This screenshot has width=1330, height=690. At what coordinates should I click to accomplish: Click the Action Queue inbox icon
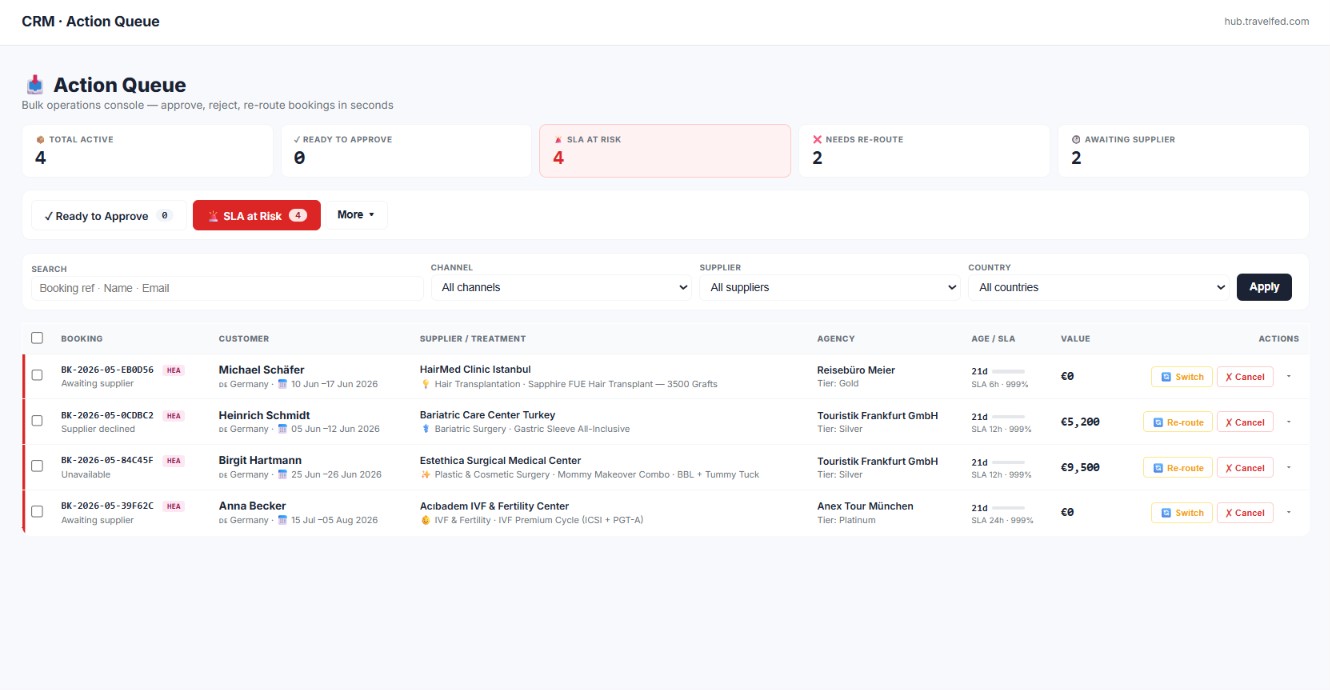pyautogui.click(x=35, y=85)
